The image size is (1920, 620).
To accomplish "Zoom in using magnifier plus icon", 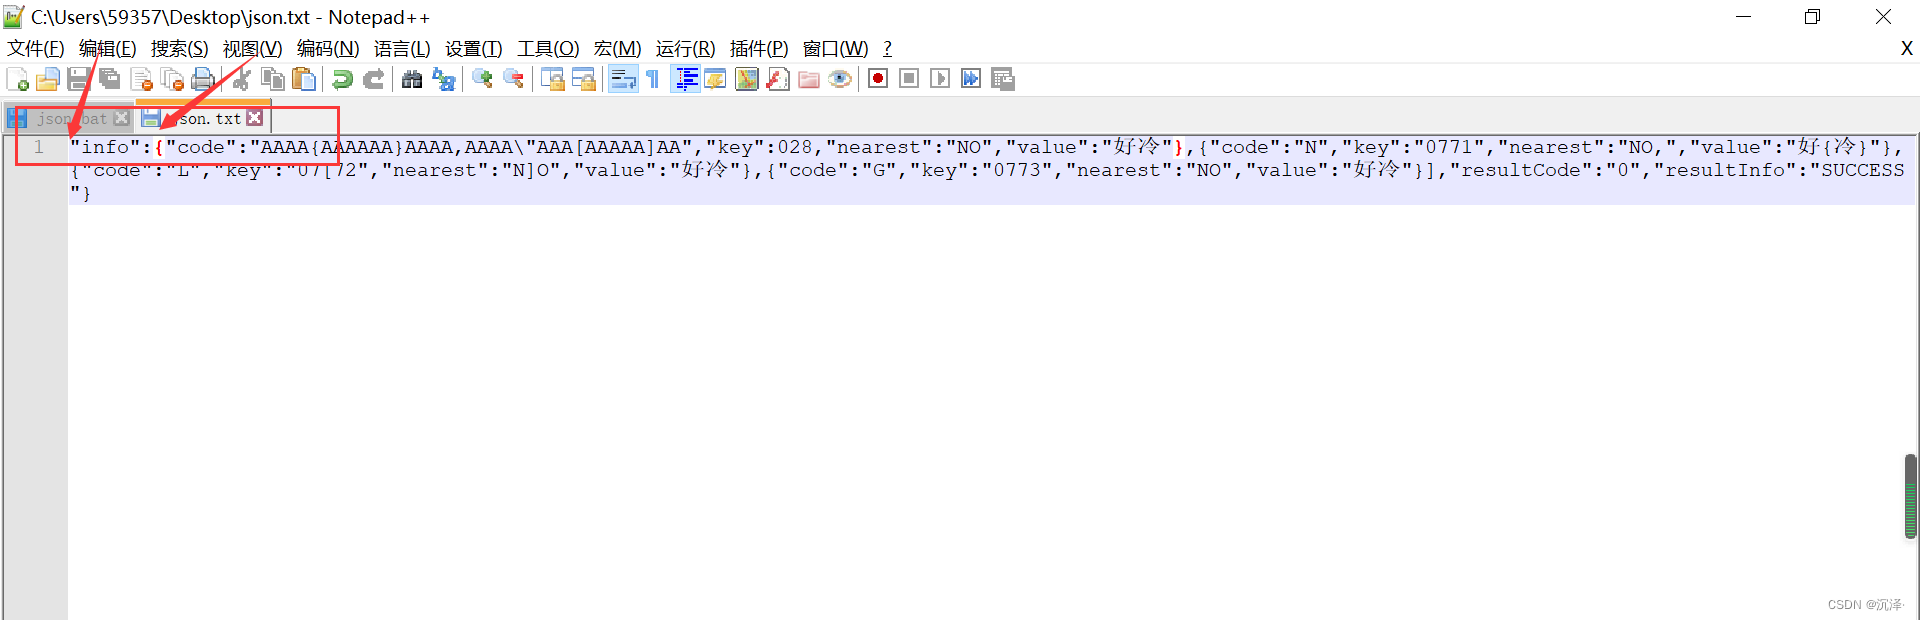I will pos(482,79).
